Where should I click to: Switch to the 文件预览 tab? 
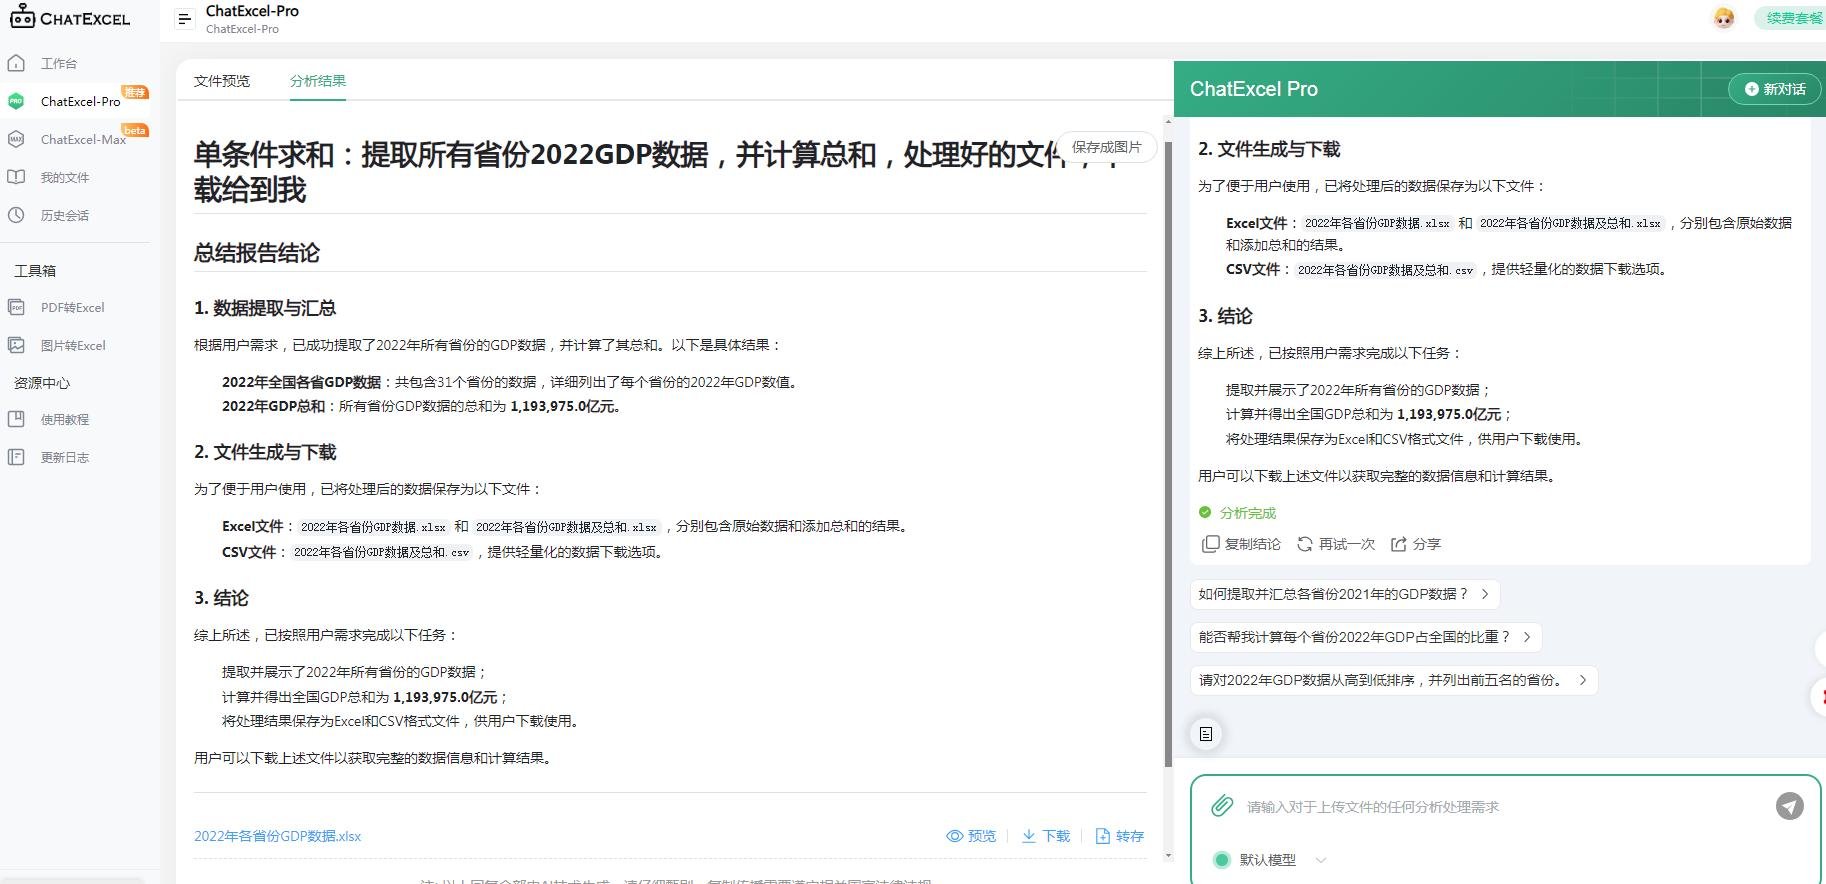coord(222,81)
